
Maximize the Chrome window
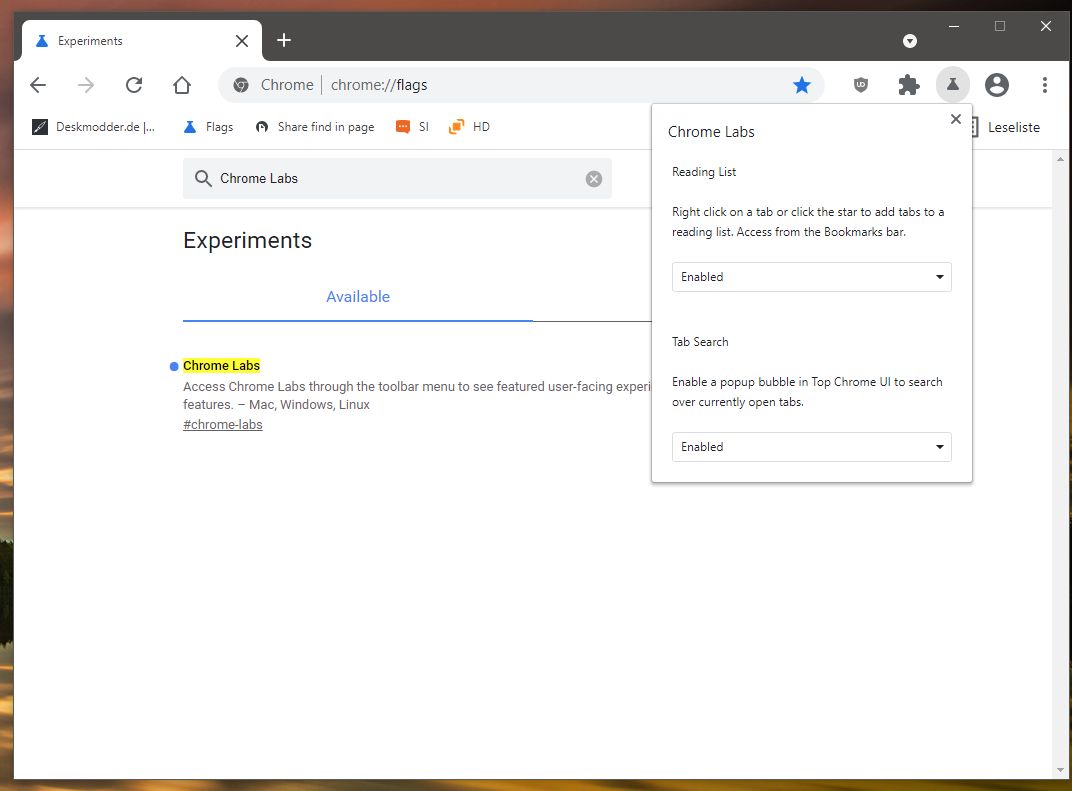pyautogui.click(x=1000, y=26)
